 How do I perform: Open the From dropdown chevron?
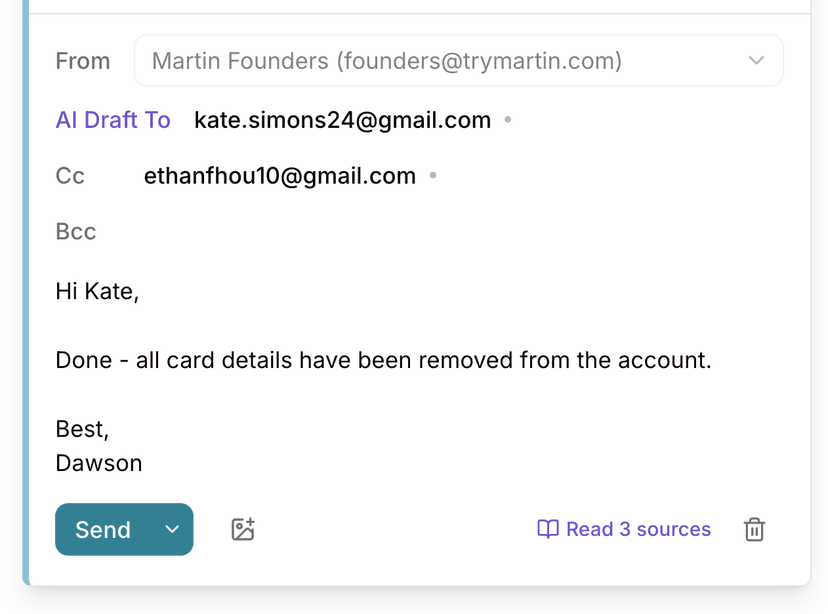coord(757,61)
